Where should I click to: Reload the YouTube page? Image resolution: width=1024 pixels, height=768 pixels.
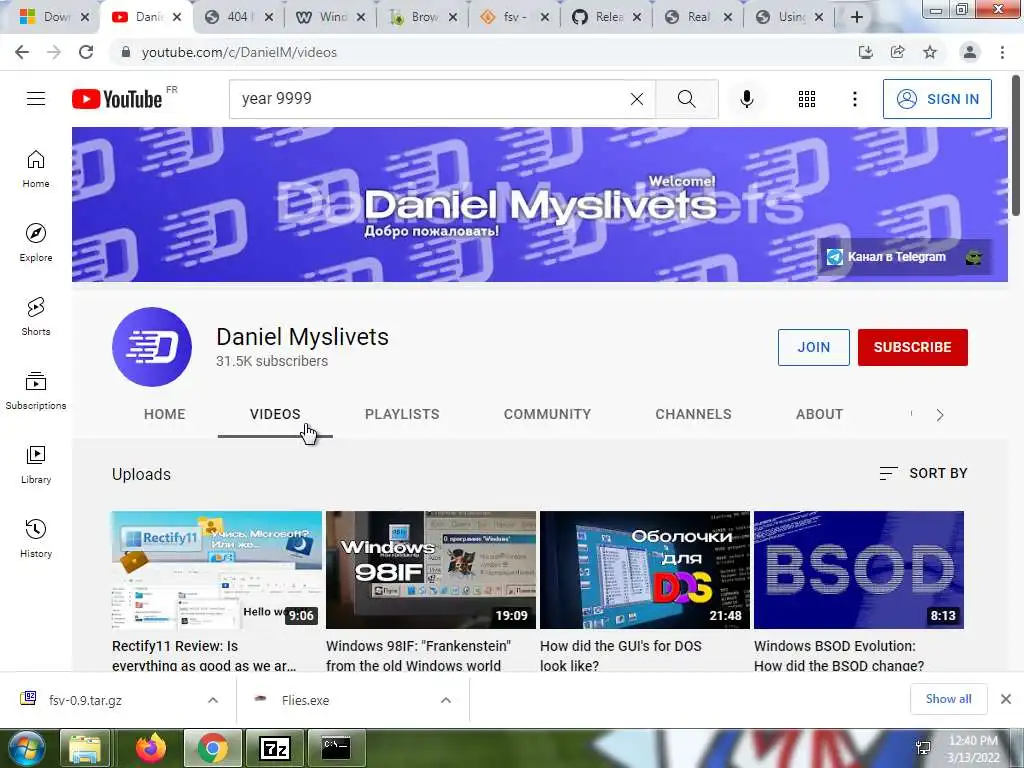(86, 52)
